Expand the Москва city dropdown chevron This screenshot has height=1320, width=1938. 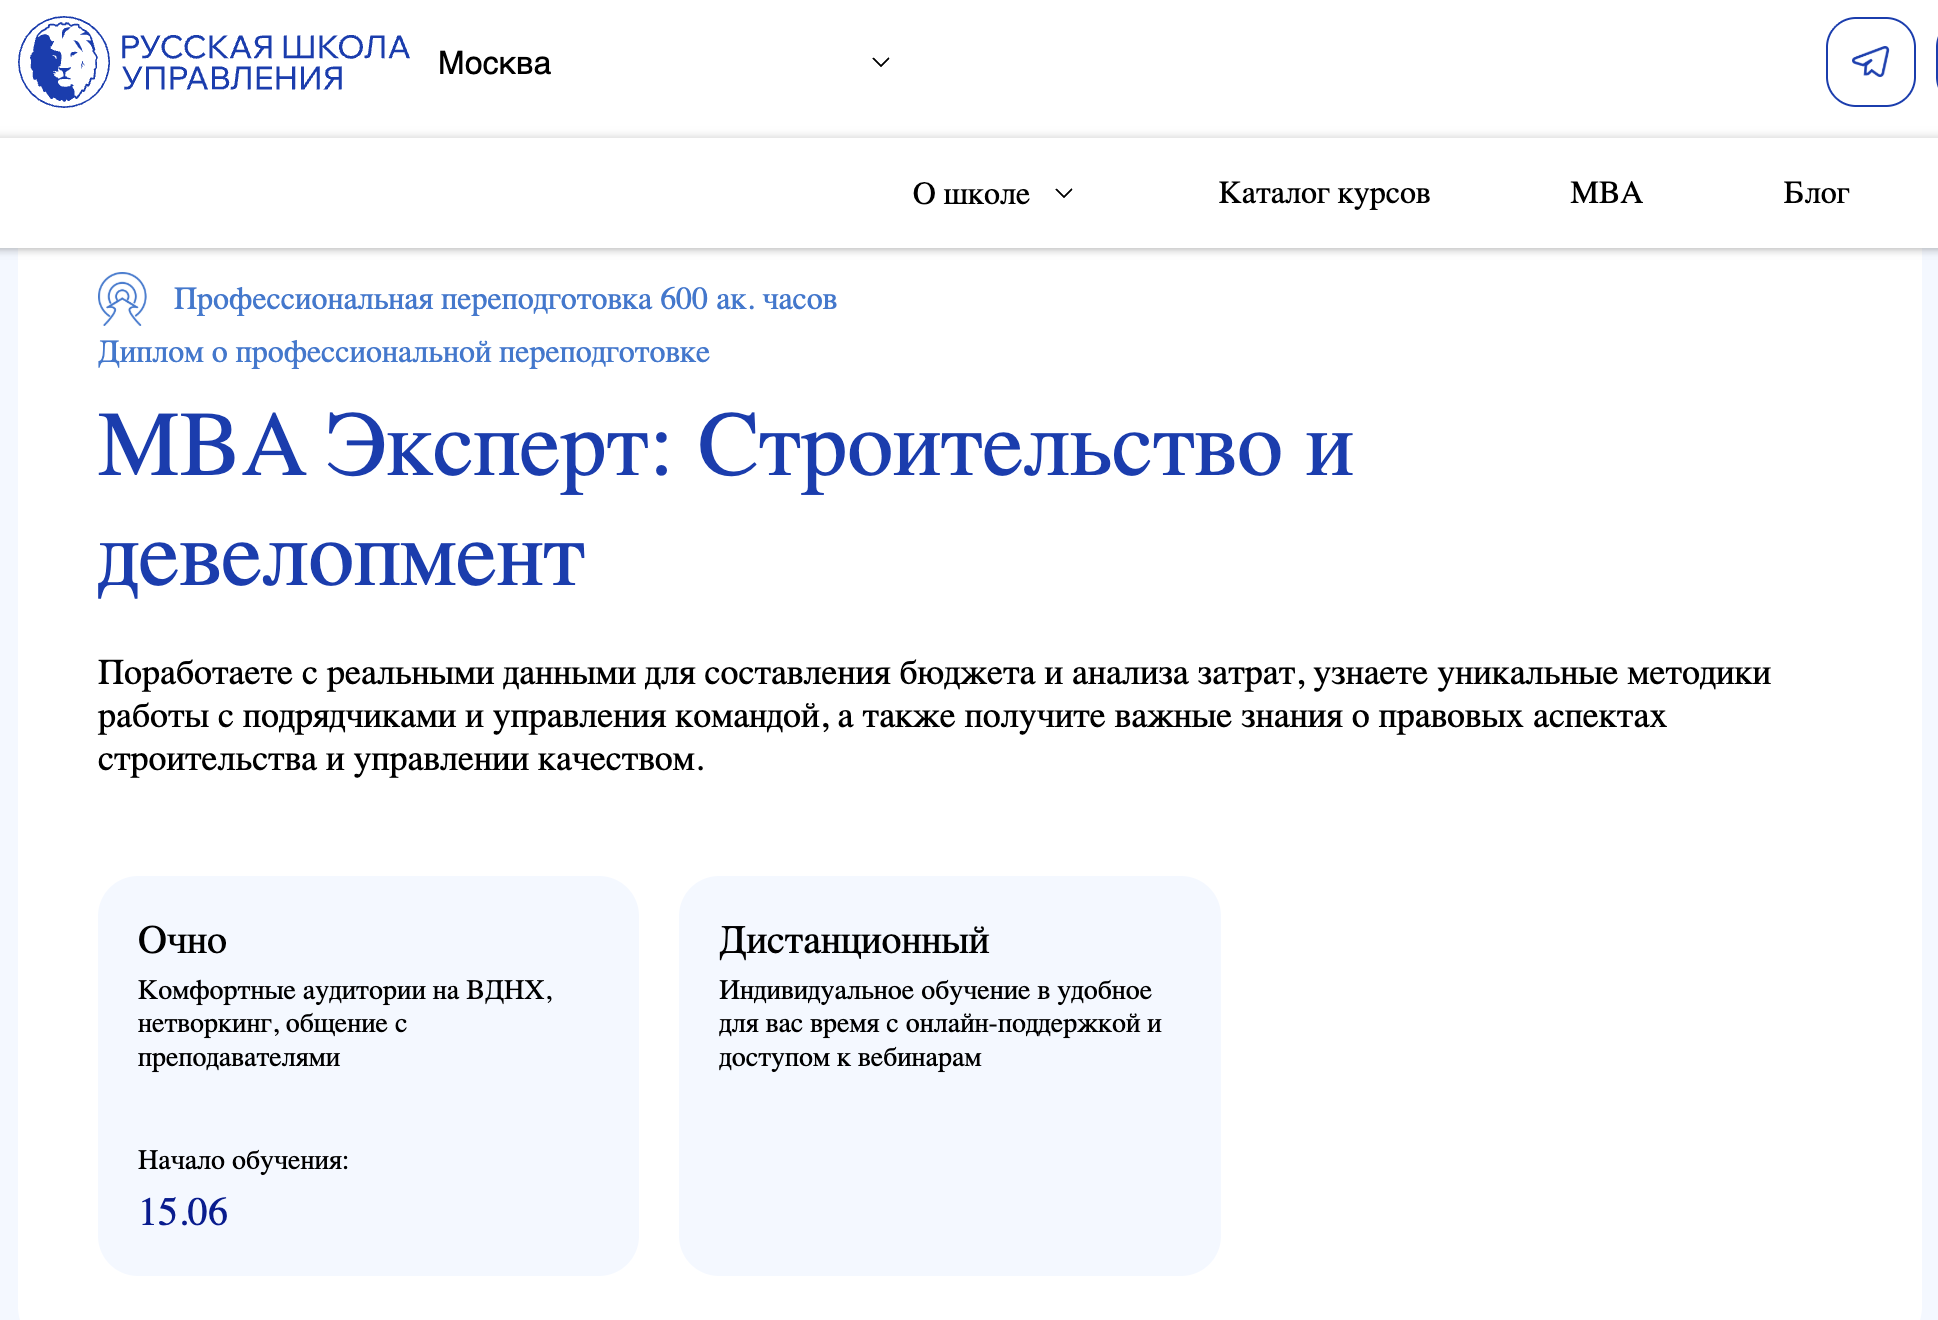tap(880, 62)
